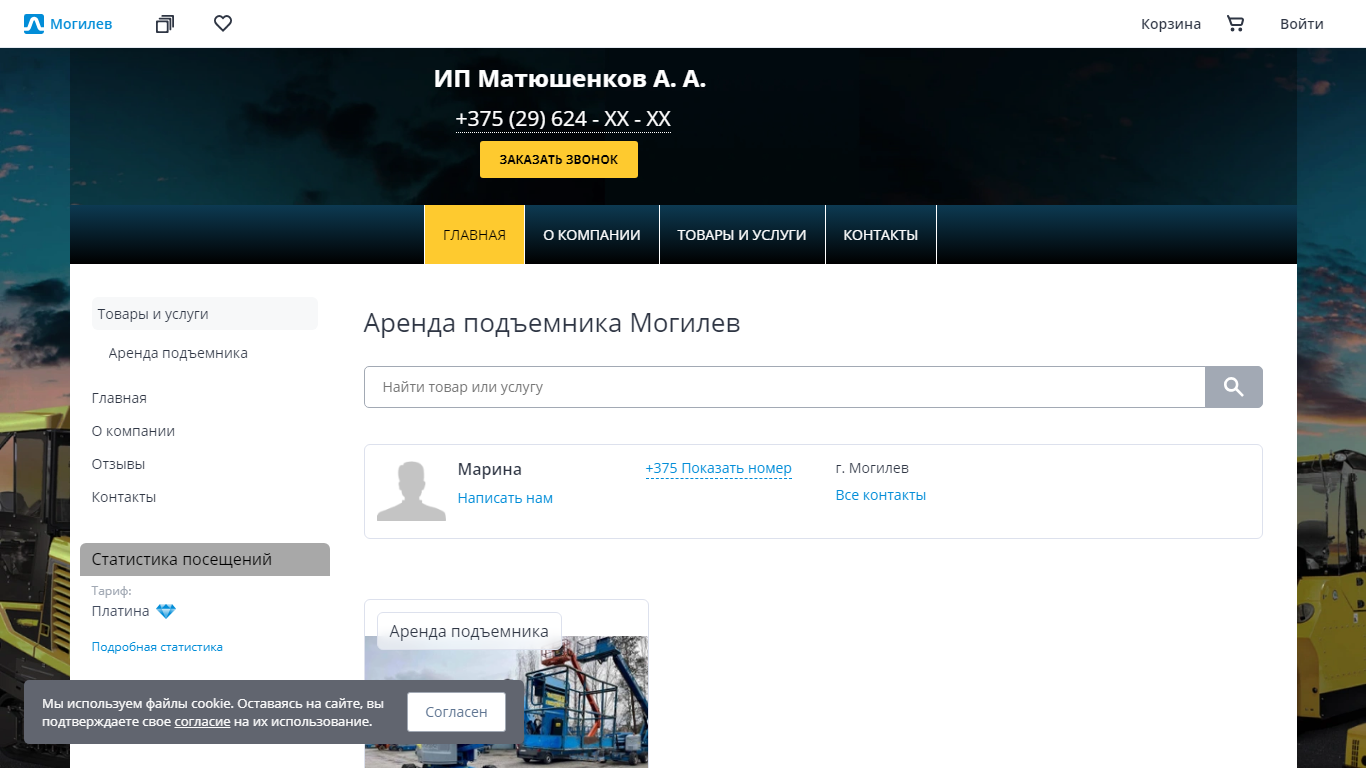Click the г. Могилев location text
The height and width of the screenshot is (768, 1366).
pyautogui.click(x=872, y=468)
